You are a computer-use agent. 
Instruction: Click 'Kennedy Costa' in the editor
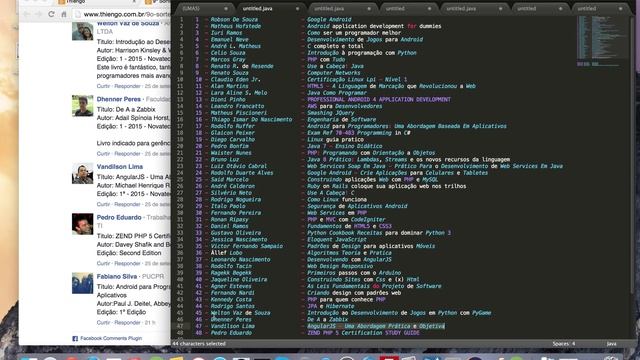pyautogui.click(x=231, y=300)
